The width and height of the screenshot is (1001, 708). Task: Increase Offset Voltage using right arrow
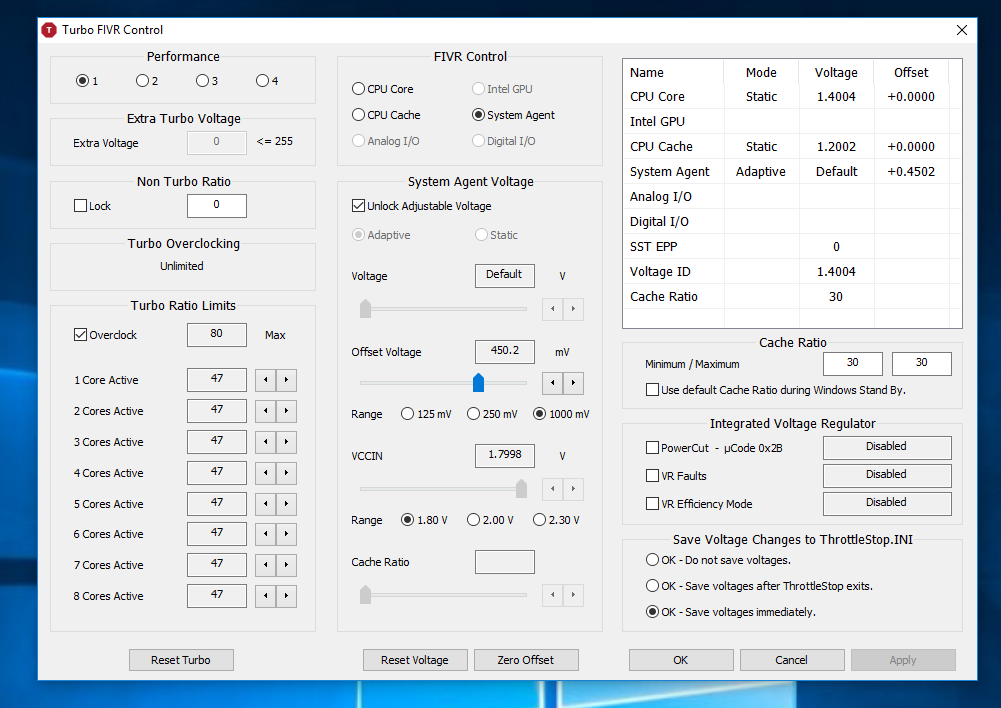(573, 383)
